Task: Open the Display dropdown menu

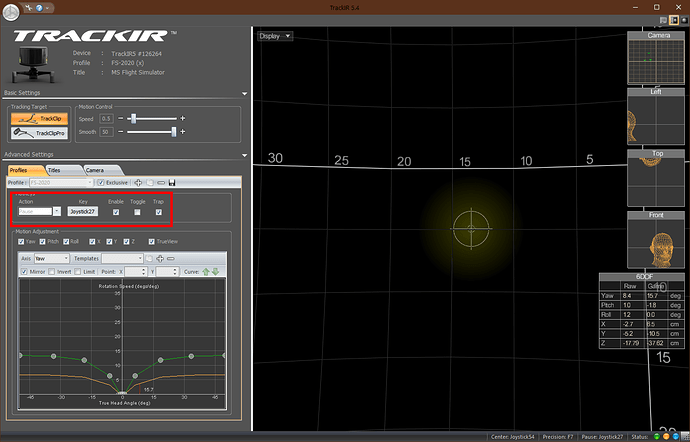Action: (x=275, y=36)
